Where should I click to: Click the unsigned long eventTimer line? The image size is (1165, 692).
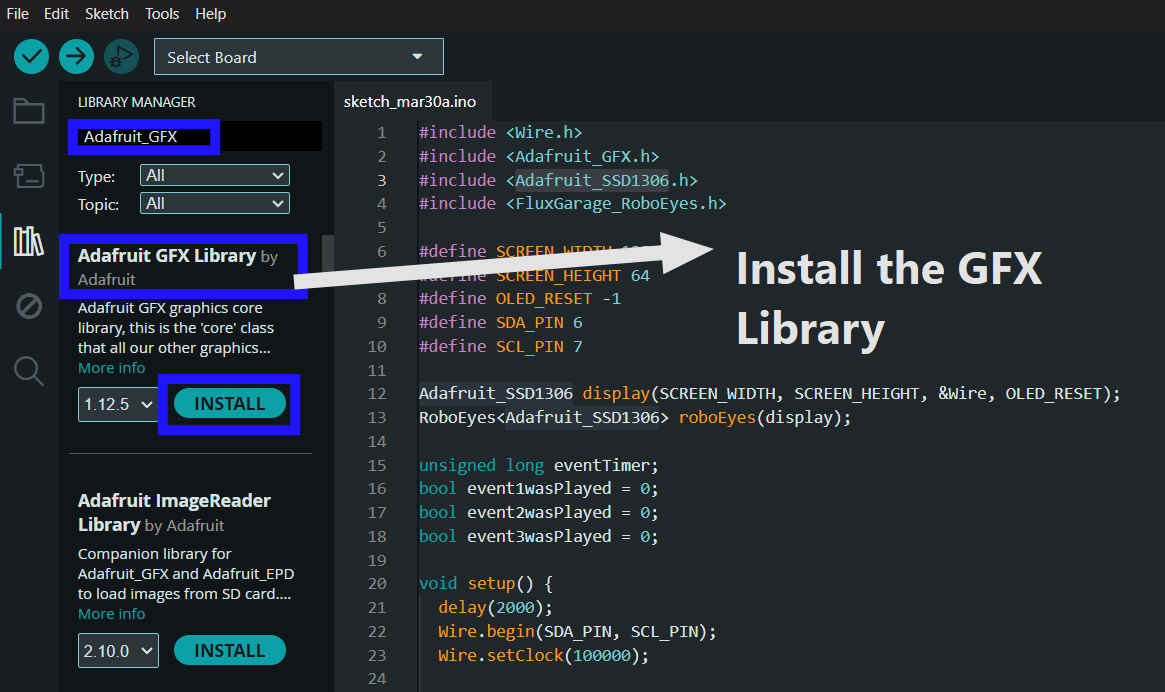[539, 465]
